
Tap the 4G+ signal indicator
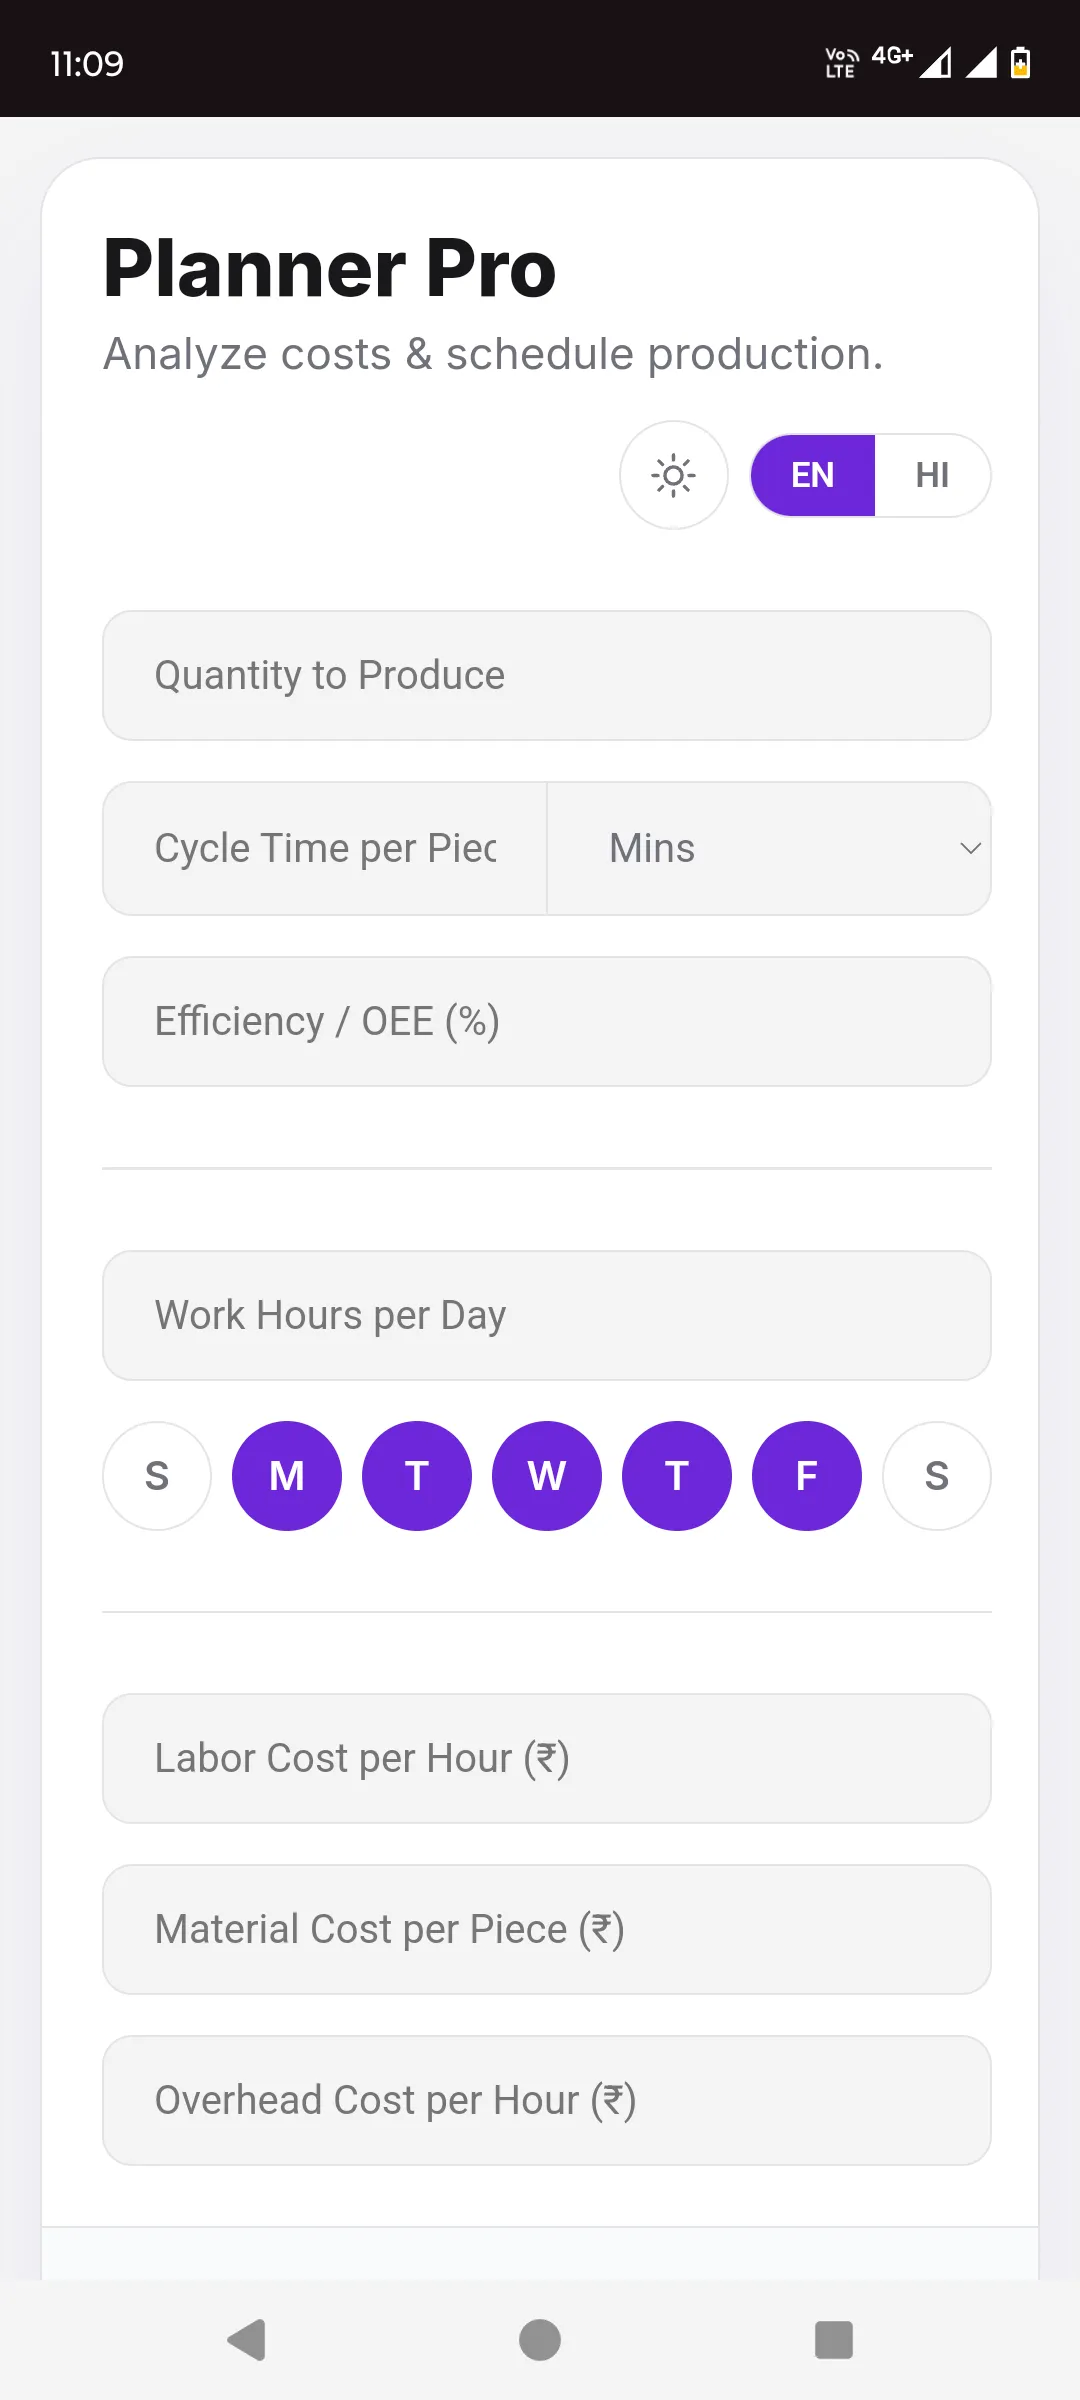[892, 56]
